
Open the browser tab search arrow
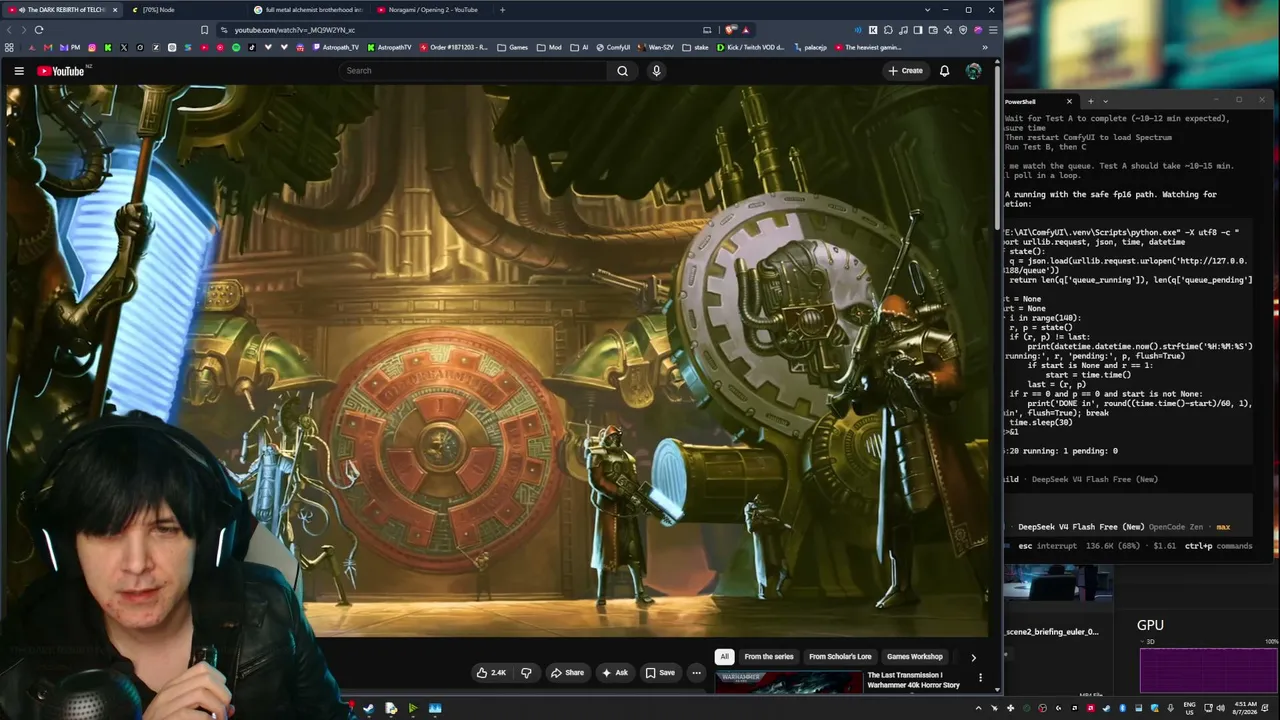click(x=927, y=10)
